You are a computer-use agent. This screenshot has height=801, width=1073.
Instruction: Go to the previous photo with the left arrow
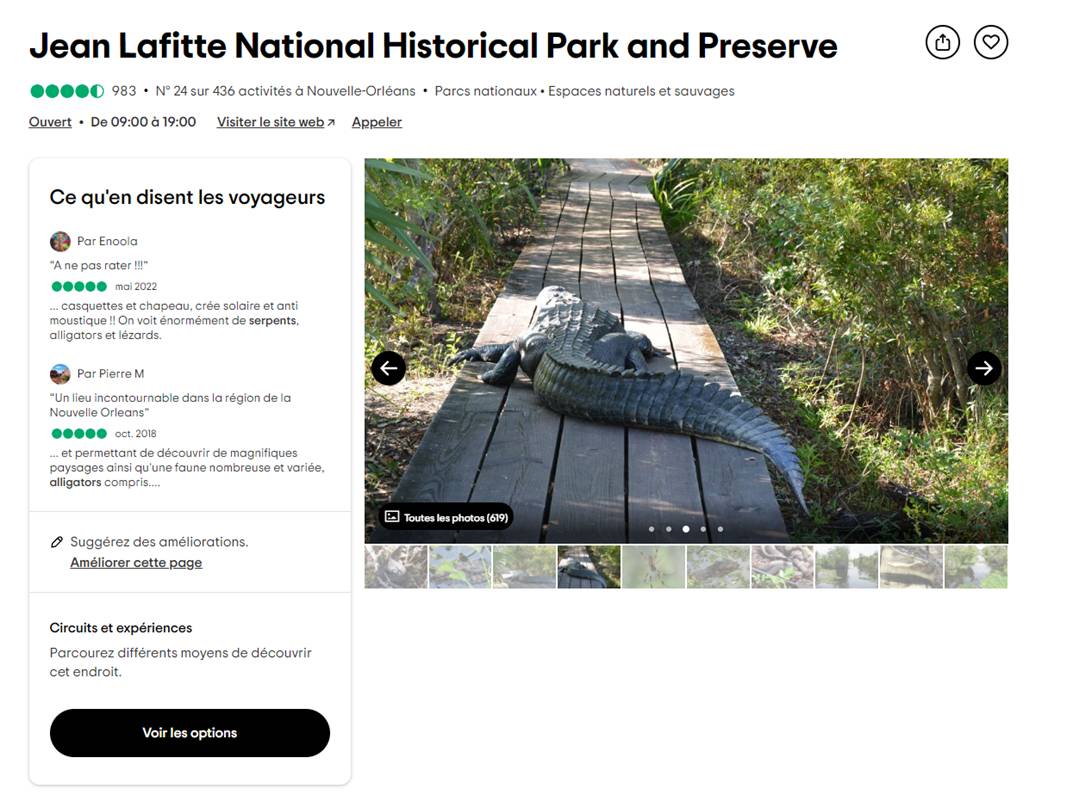[389, 368]
